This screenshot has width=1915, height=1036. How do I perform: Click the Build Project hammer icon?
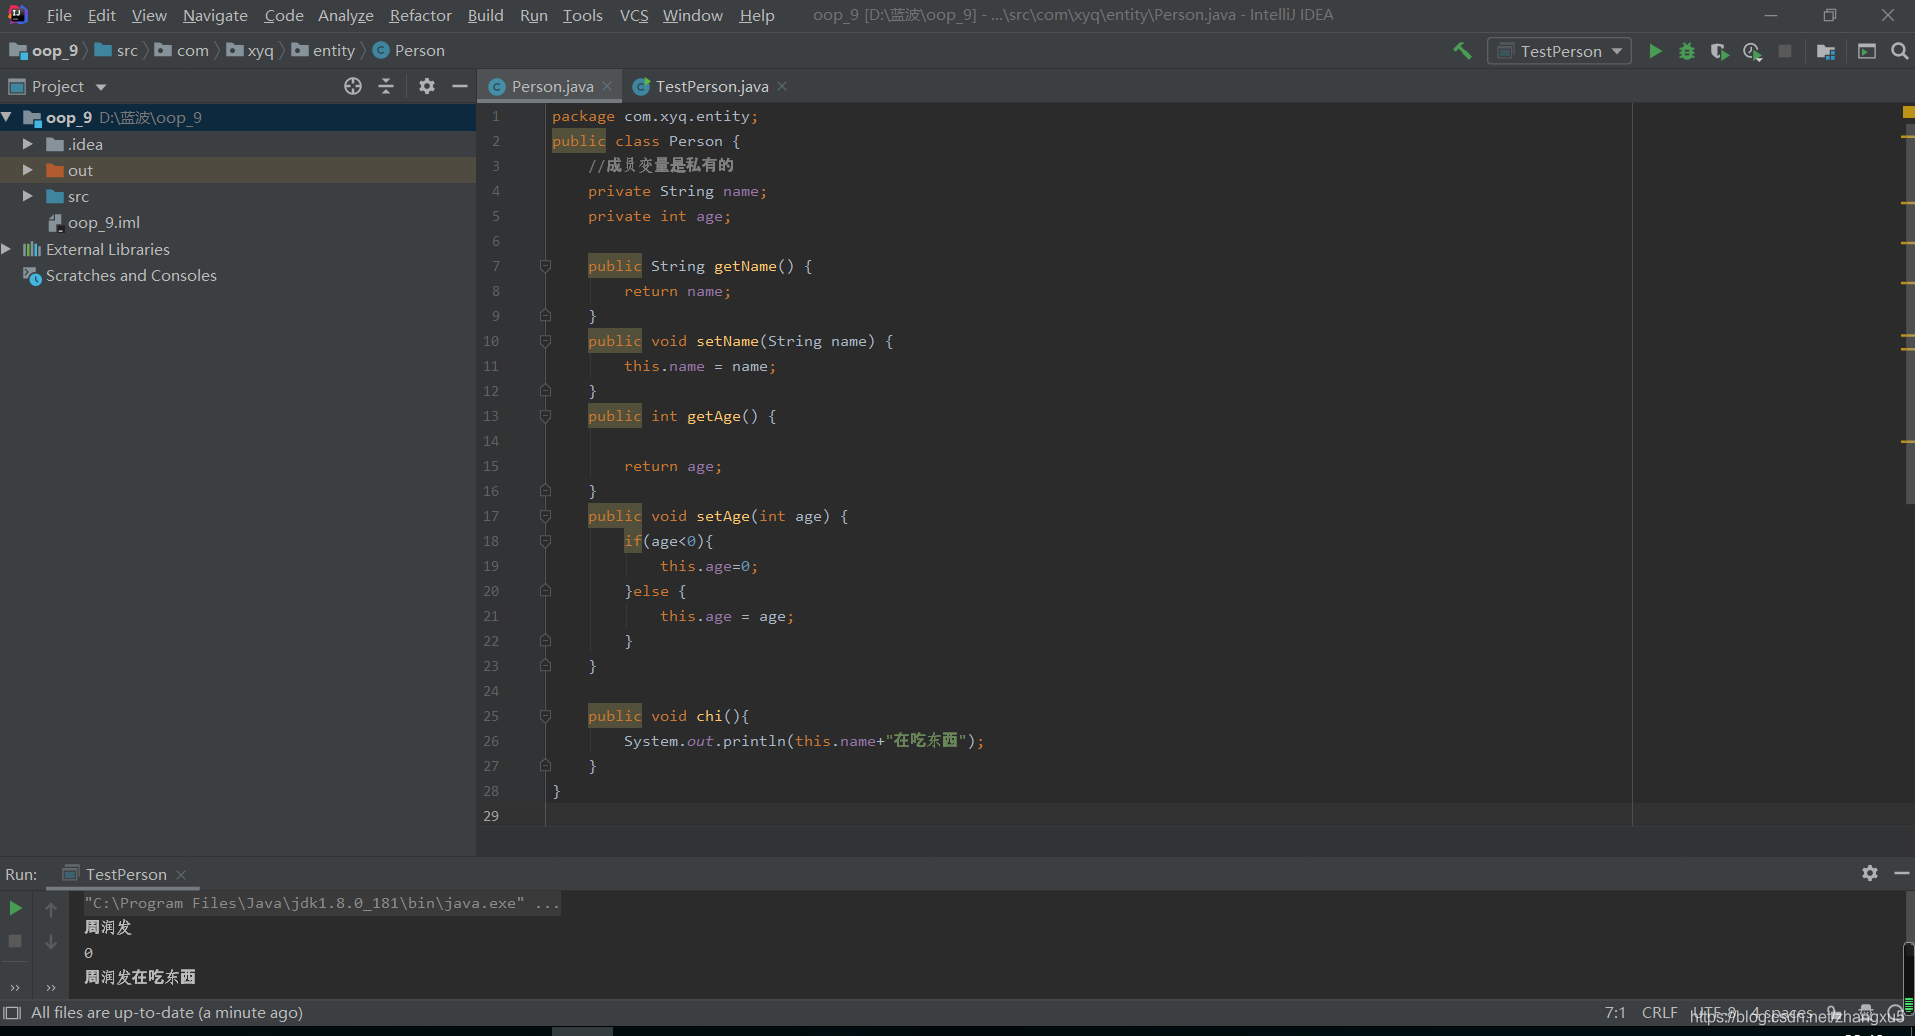[1462, 51]
